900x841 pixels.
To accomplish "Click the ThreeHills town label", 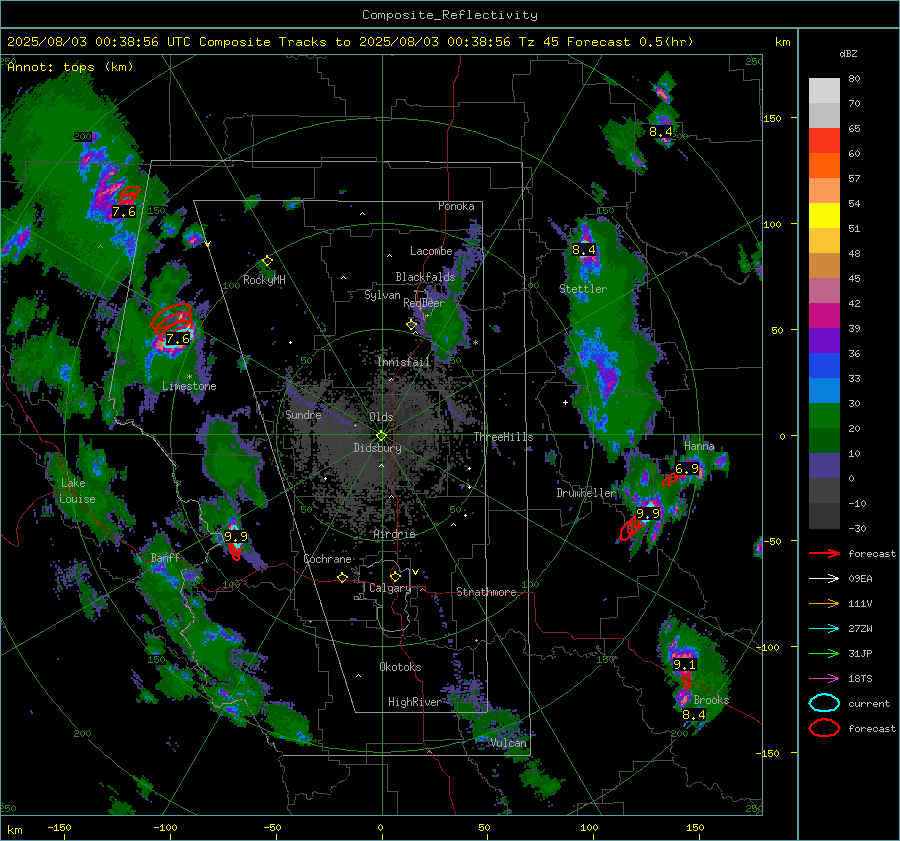I will (503, 437).
